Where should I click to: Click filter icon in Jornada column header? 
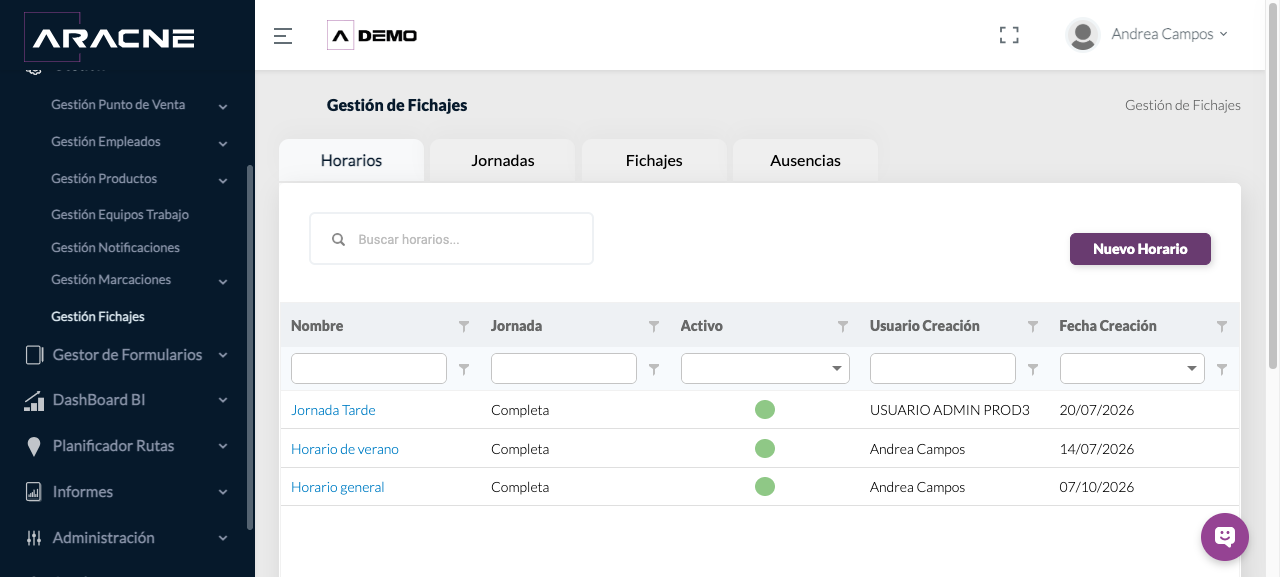tap(654, 326)
